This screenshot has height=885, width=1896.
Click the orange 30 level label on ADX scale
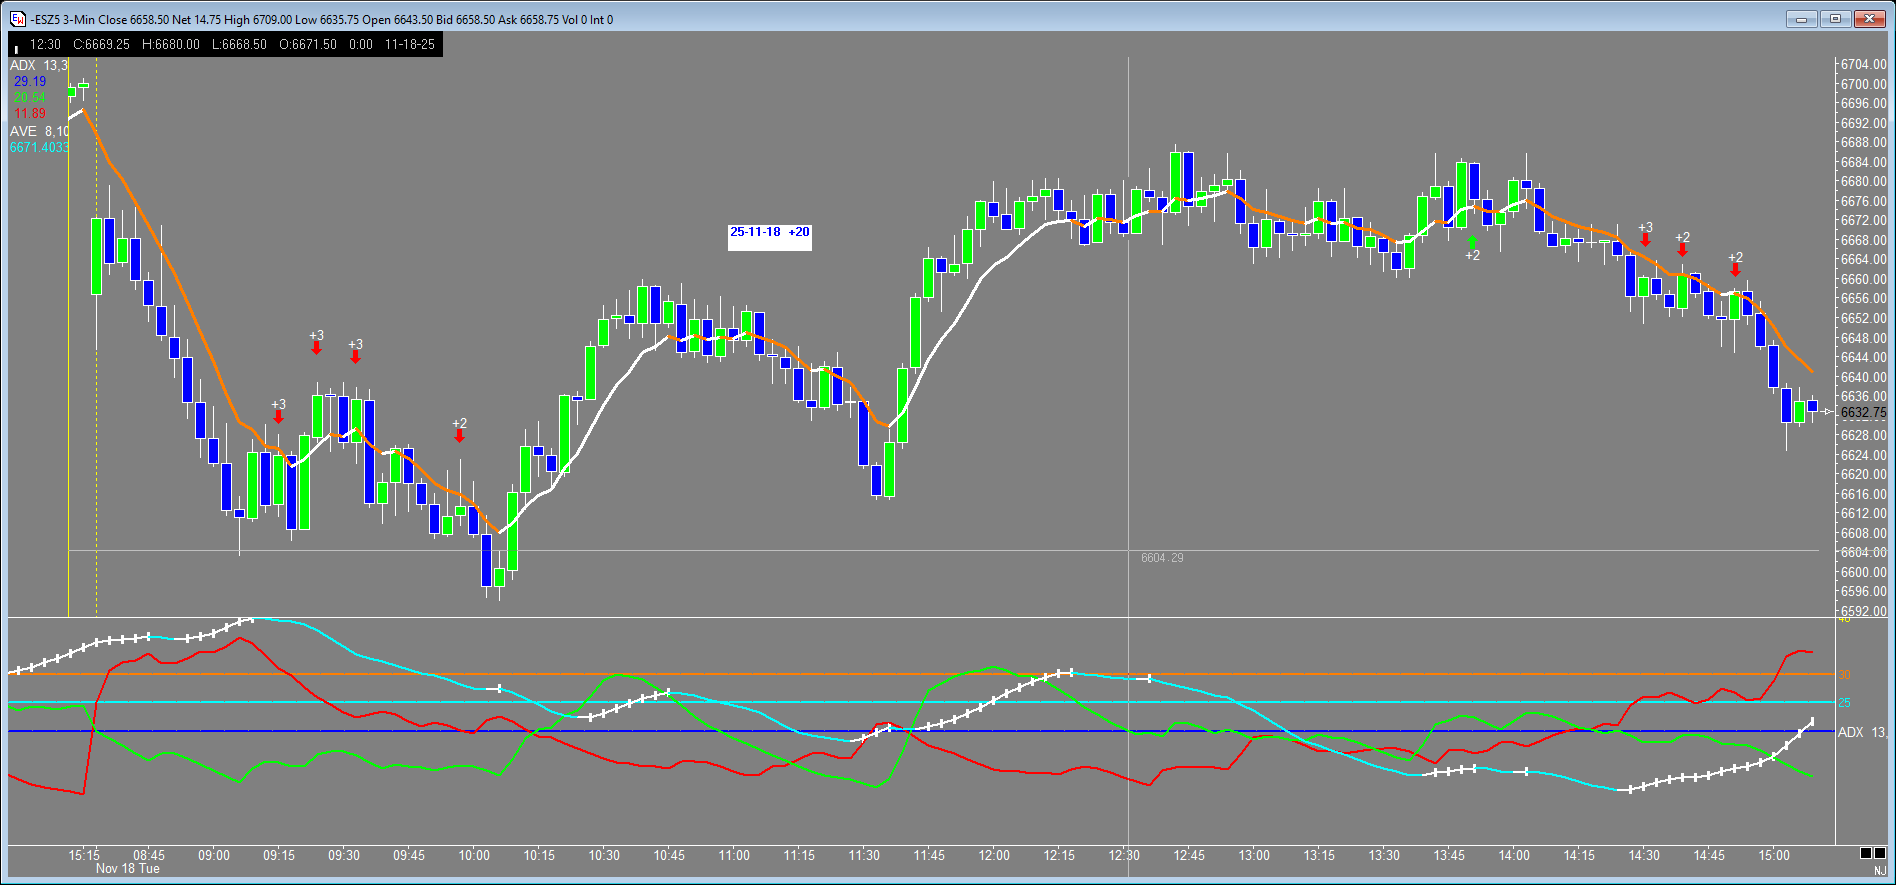click(1845, 675)
